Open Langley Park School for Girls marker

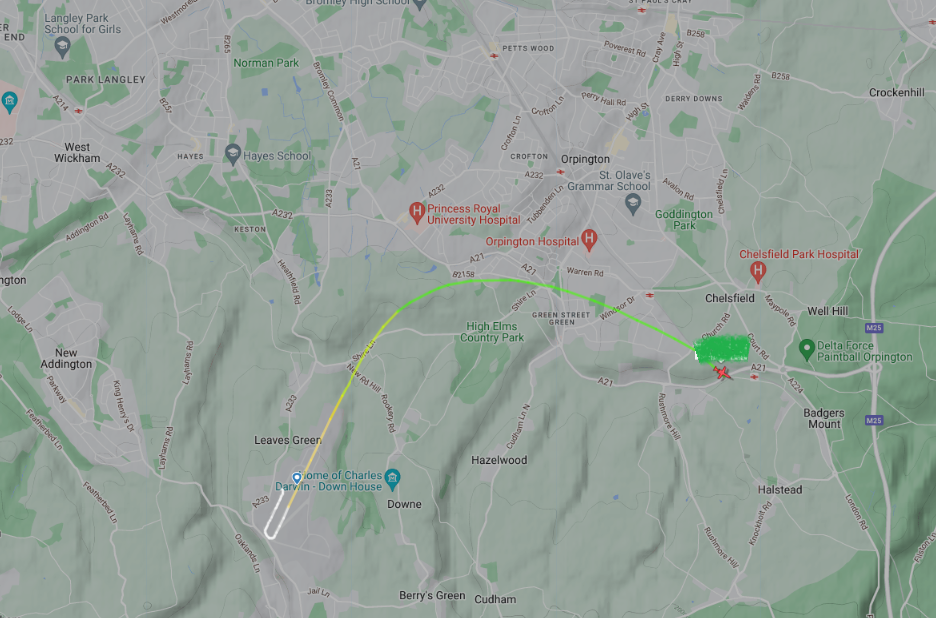click(62, 47)
